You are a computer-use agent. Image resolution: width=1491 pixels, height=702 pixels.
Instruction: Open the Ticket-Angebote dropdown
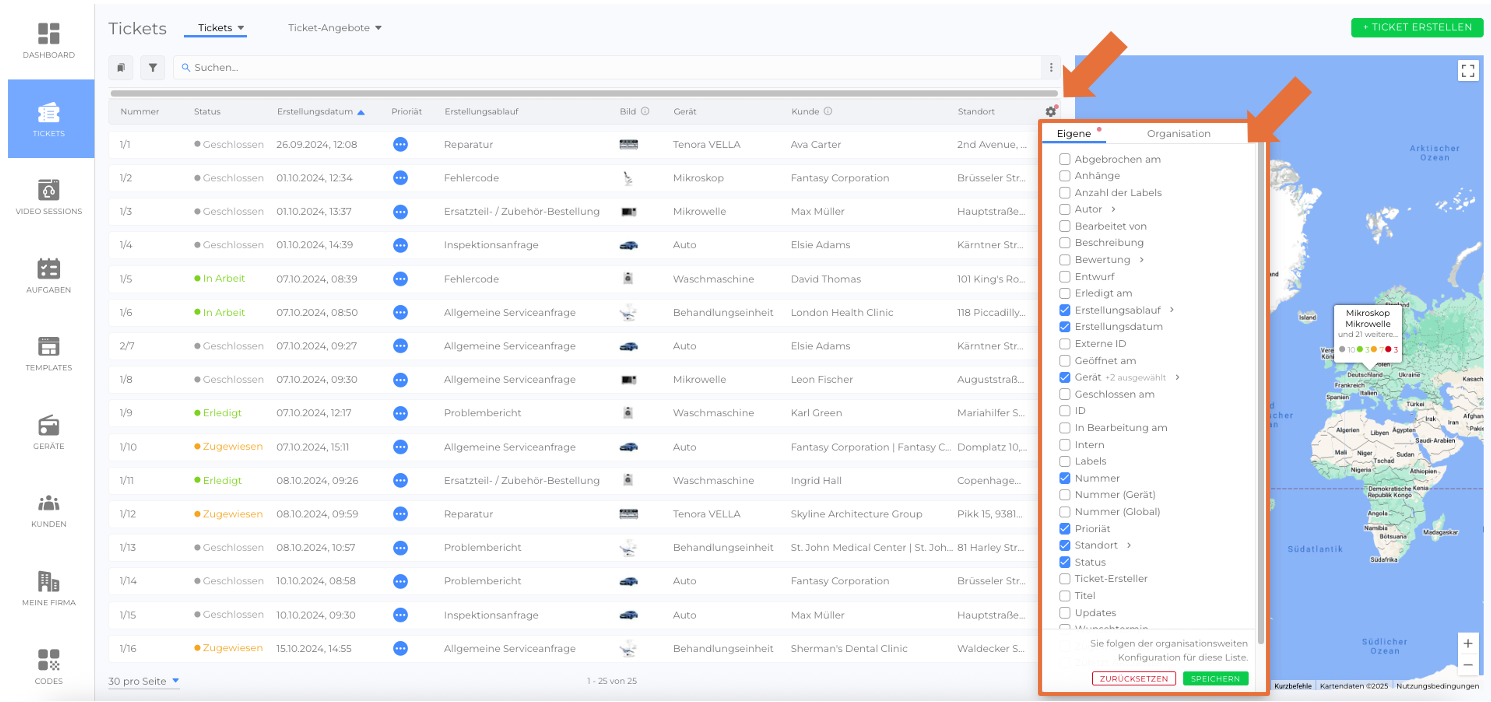coord(335,28)
